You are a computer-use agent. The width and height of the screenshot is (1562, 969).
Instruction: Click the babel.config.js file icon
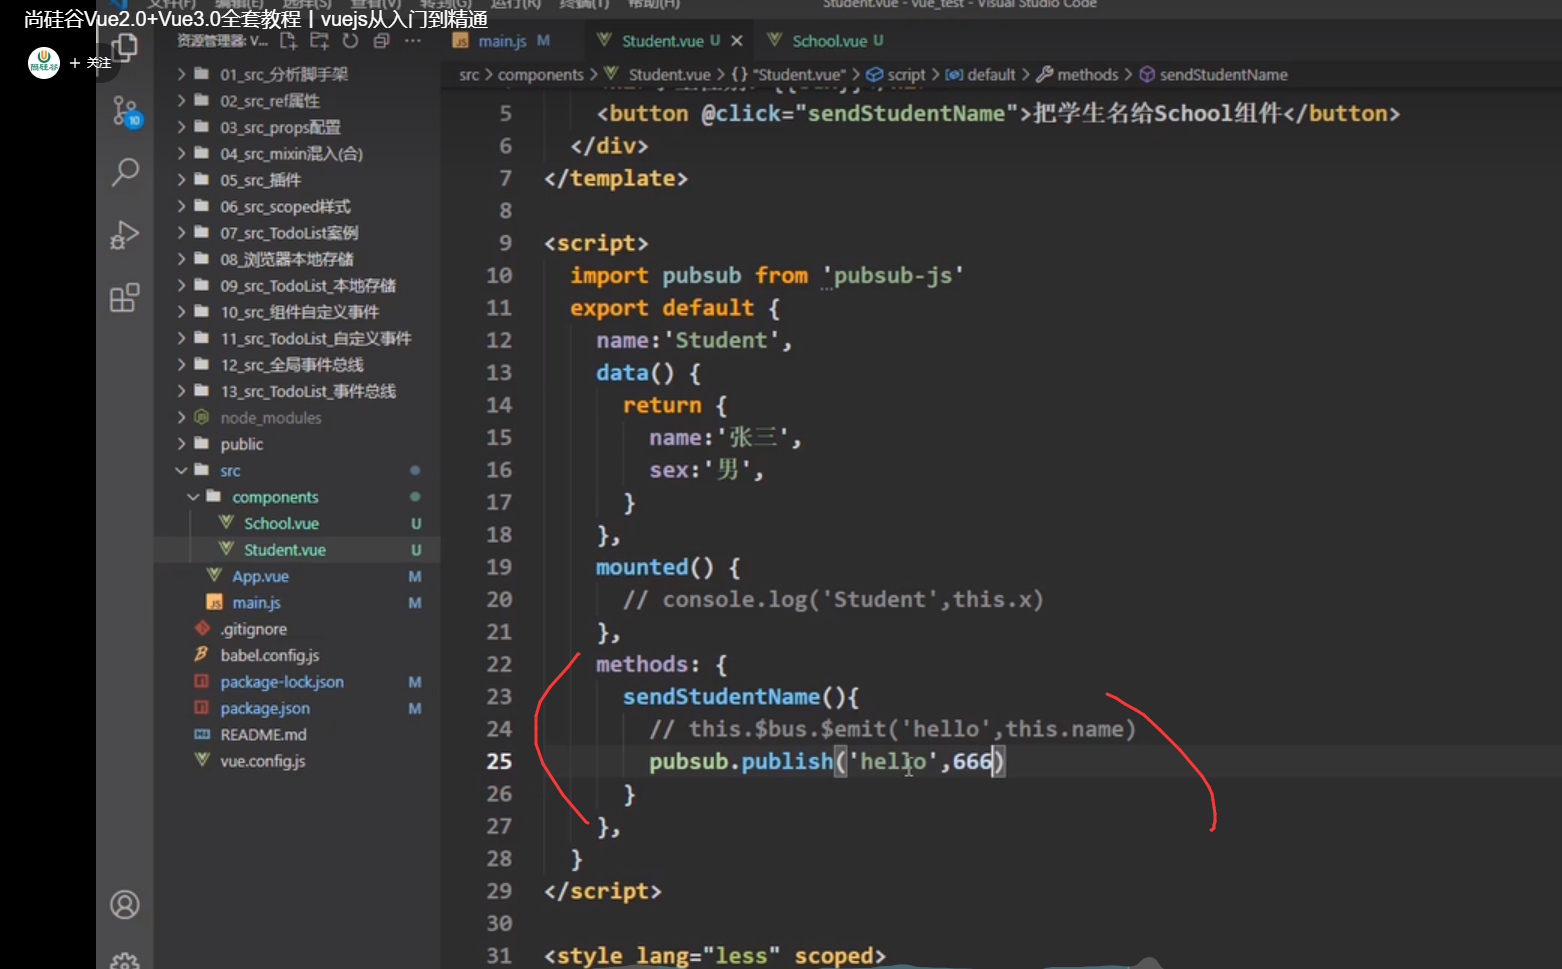click(x=202, y=655)
